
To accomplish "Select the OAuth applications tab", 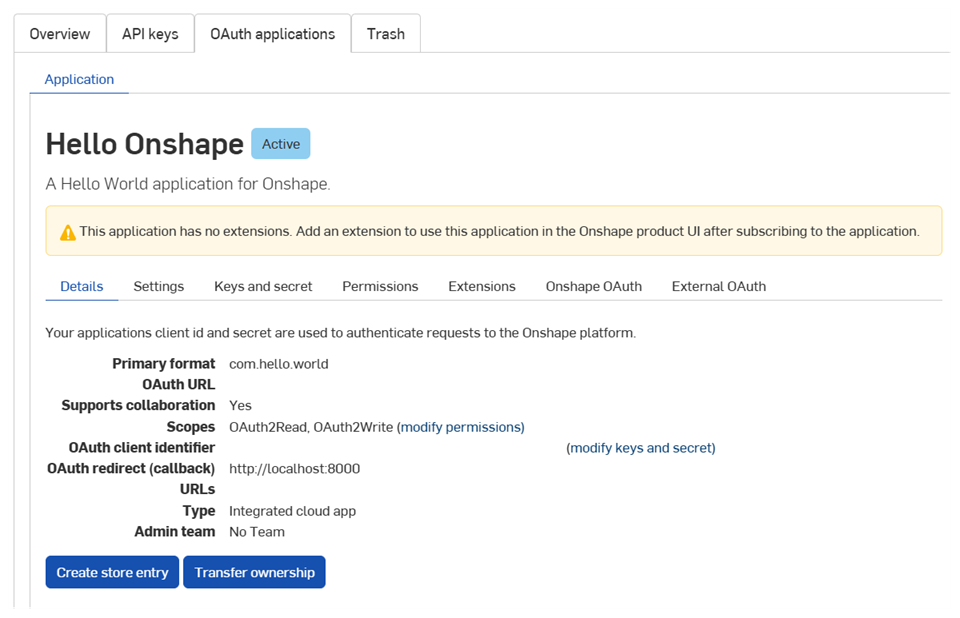I will pyautogui.click(x=272, y=34).
